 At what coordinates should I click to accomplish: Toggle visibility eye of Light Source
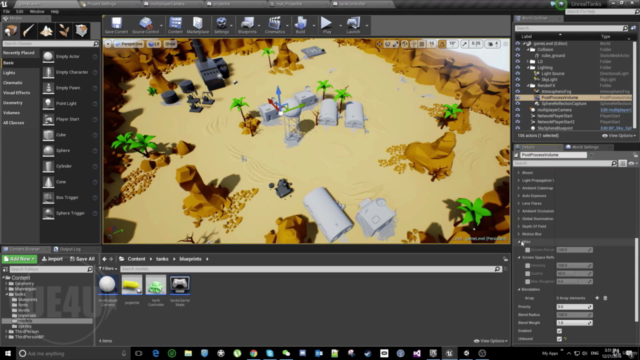pos(518,73)
